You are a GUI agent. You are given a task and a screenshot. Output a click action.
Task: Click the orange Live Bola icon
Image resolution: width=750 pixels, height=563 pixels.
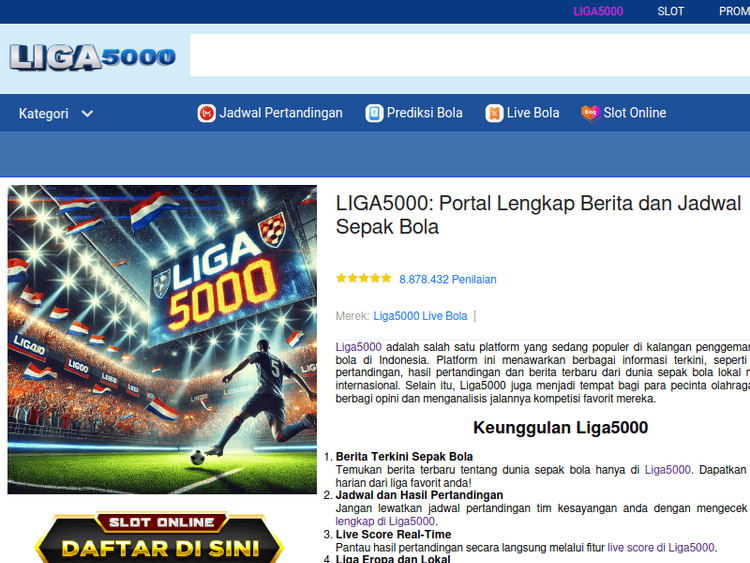pyautogui.click(x=494, y=113)
